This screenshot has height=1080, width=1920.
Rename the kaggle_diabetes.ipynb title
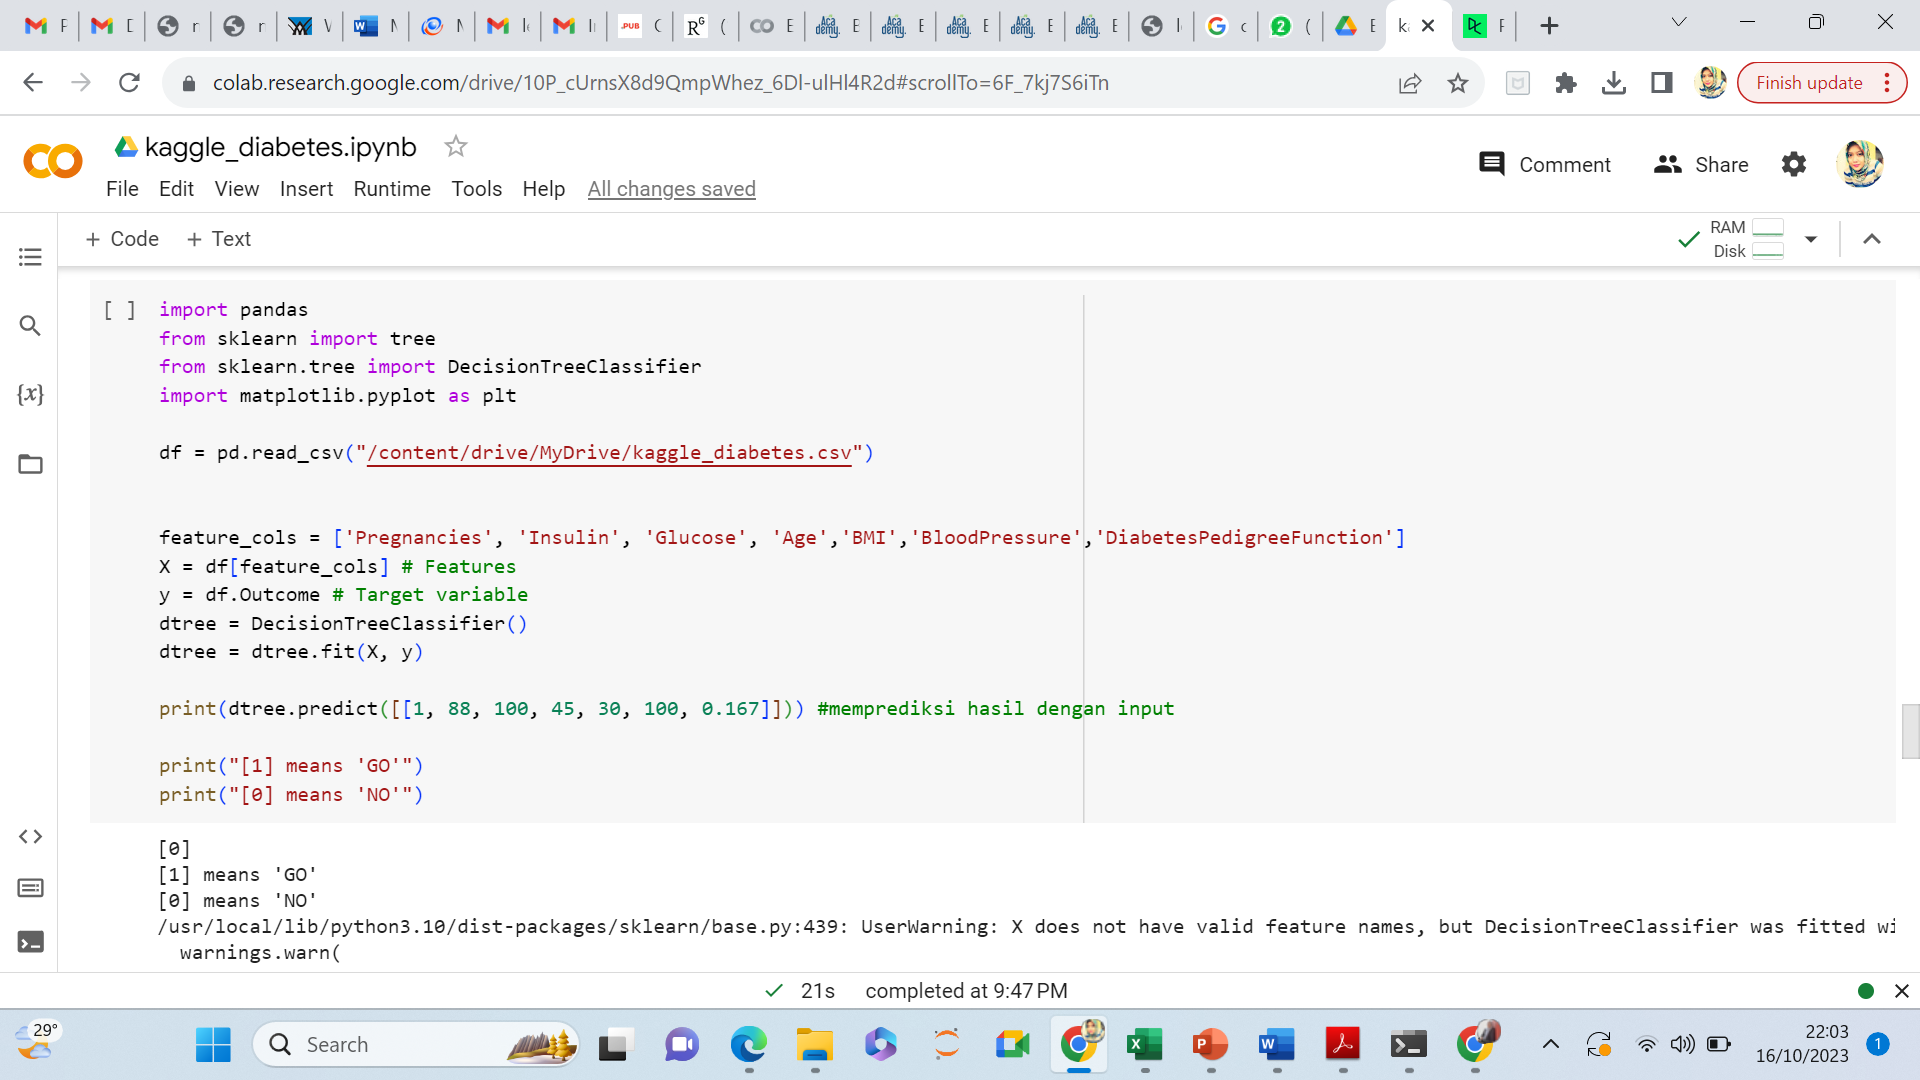280,147
